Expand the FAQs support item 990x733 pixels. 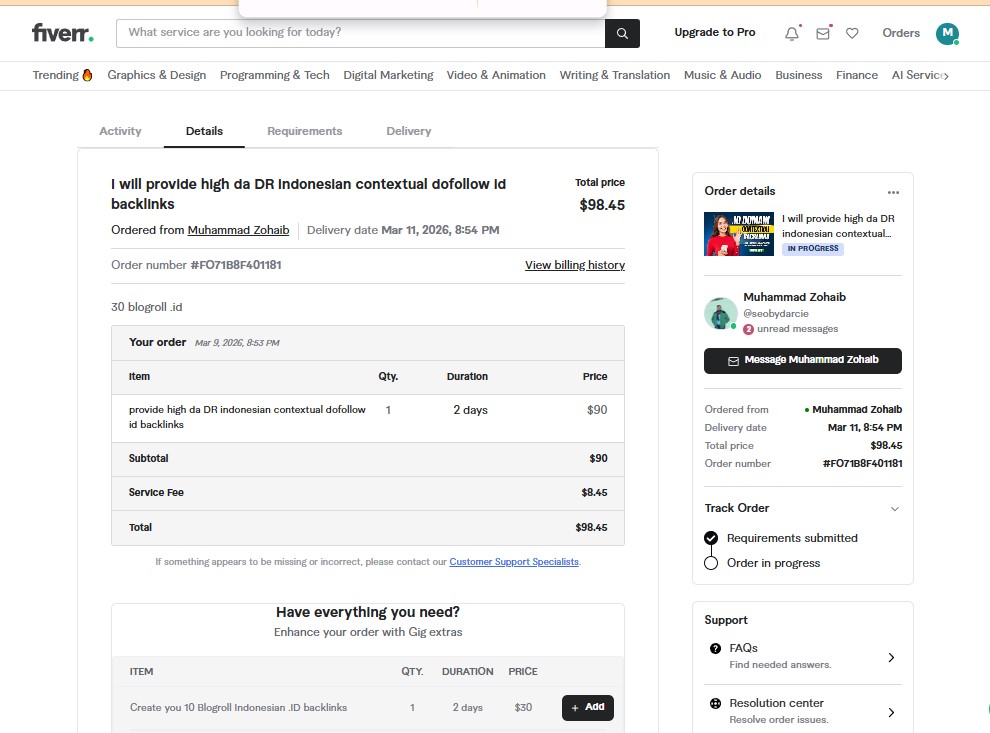891,657
